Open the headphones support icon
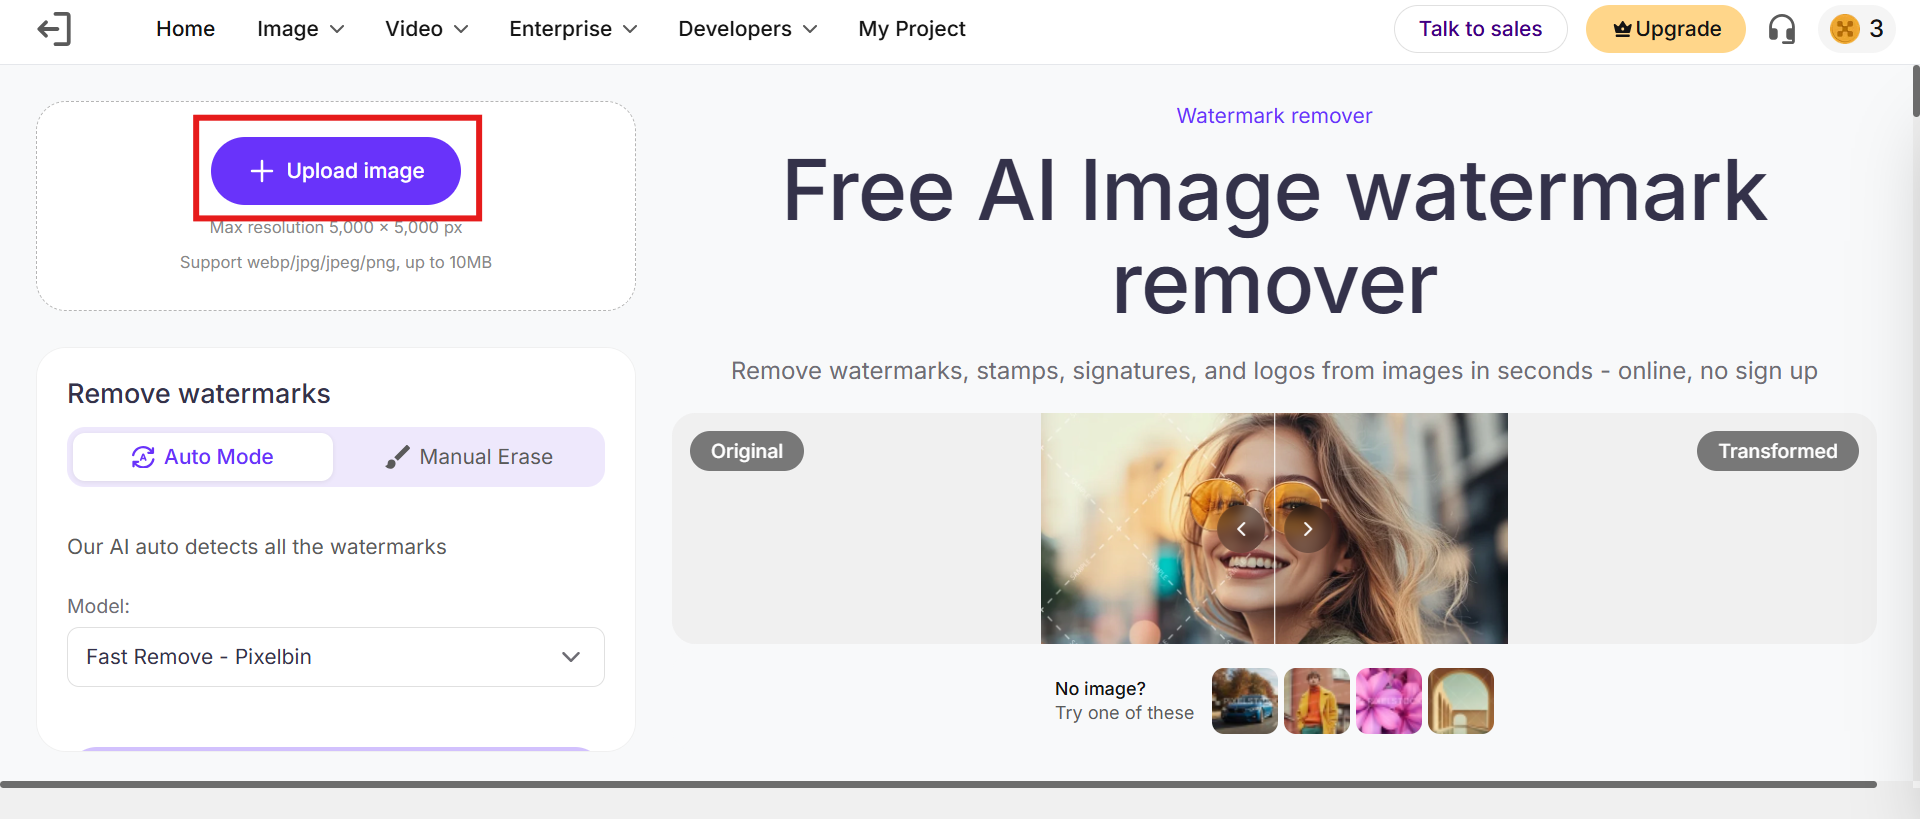 pyautogui.click(x=1781, y=29)
